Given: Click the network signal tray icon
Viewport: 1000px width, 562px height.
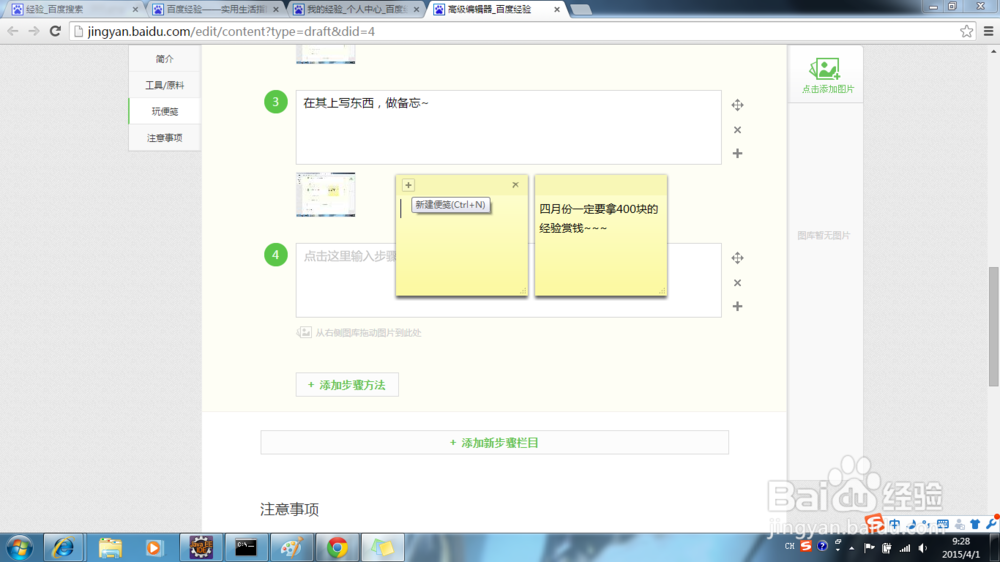Looking at the screenshot, I should 905,548.
